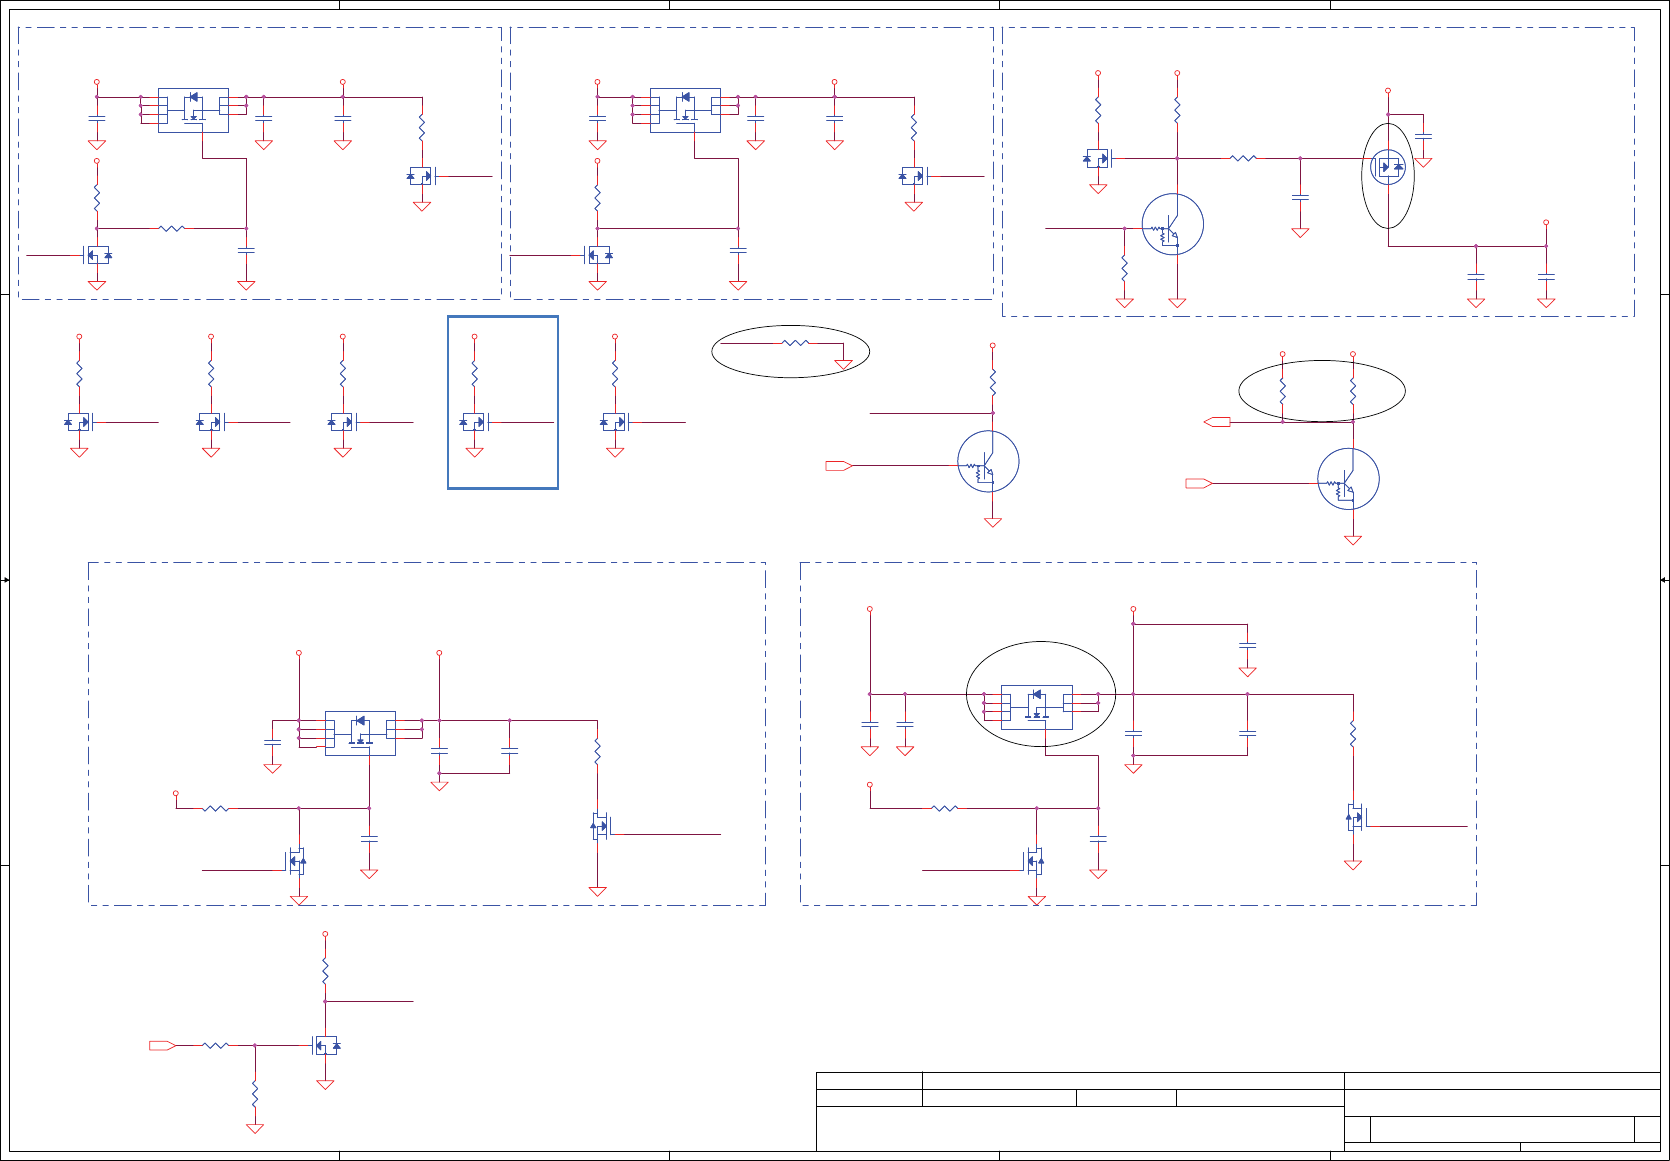Image resolution: width=1670 pixels, height=1161 pixels.
Task: Click the horizontal resistor in the top-left dashed block
Action: point(172,228)
